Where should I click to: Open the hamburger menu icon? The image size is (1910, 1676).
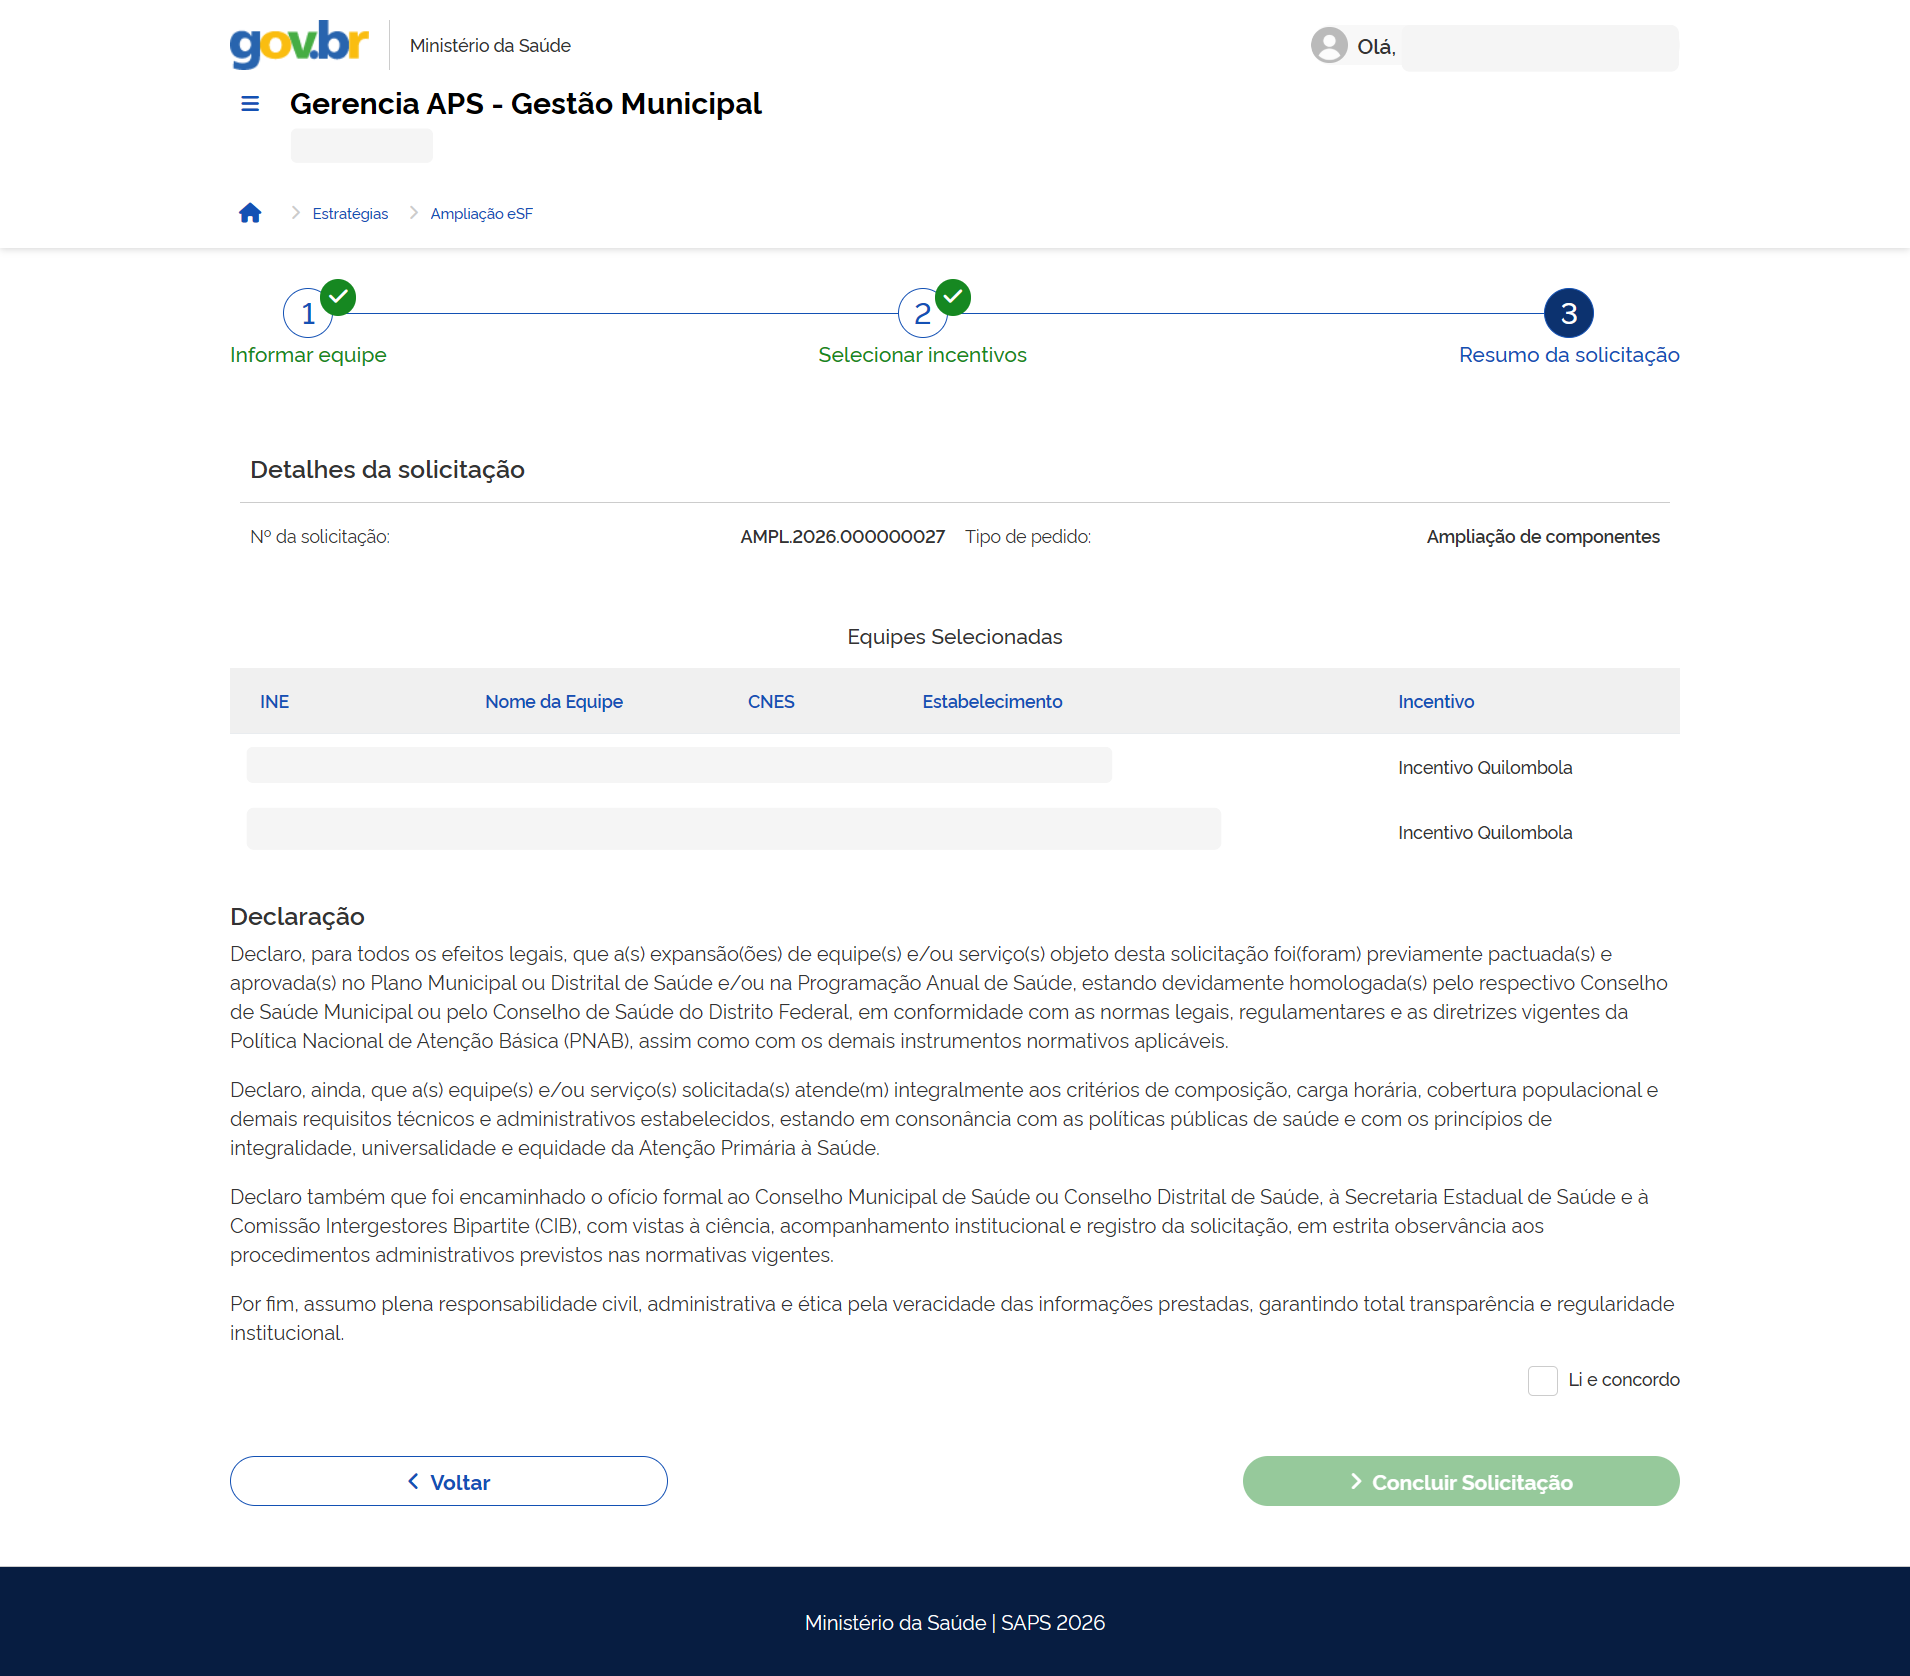click(x=250, y=104)
